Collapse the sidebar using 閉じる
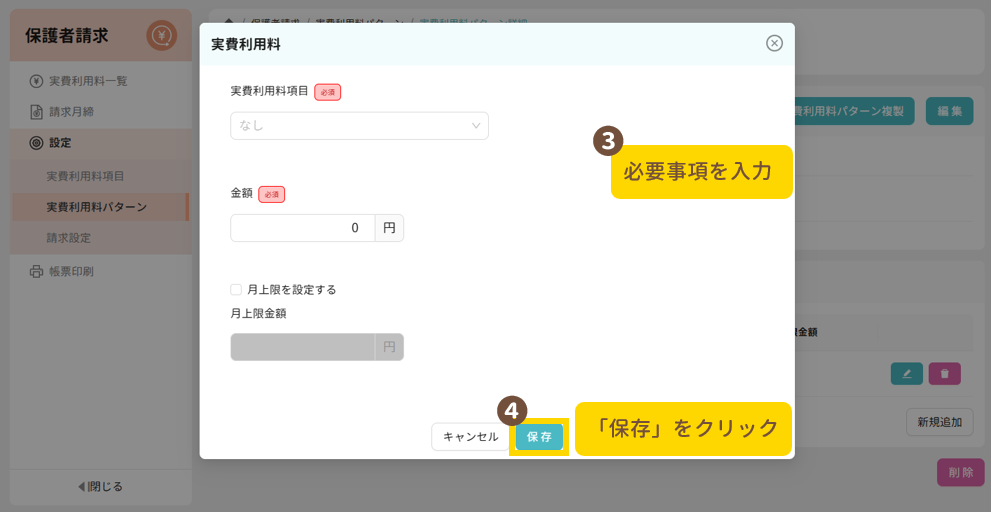The width and height of the screenshot is (991, 512). 100,487
